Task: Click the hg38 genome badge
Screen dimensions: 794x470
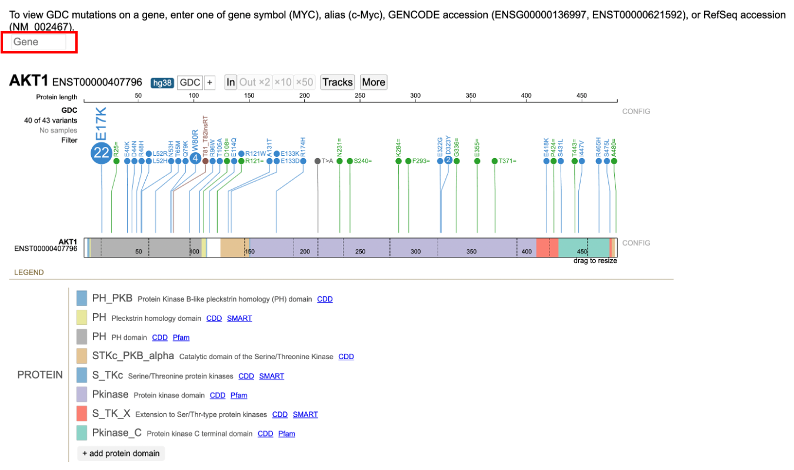Action: click(161, 82)
